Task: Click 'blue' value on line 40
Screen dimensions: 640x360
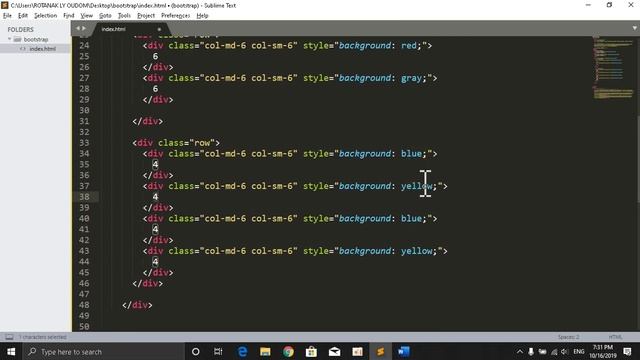Action: coord(411,218)
